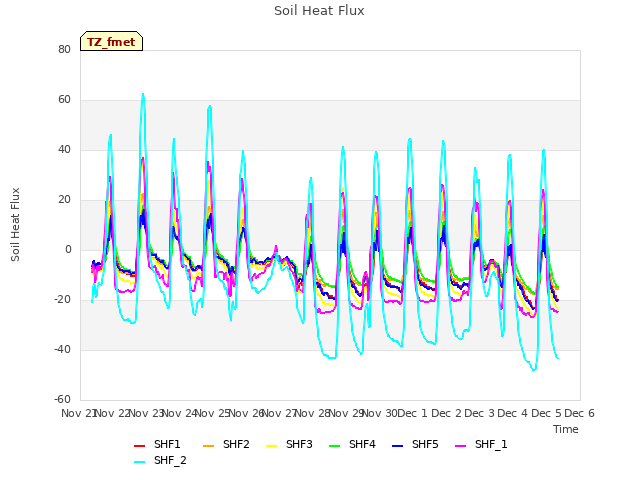This screenshot has width=640, height=480.
Task: Click the Nov 21 x-axis date label
Action: pyautogui.click(x=78, y=413)
